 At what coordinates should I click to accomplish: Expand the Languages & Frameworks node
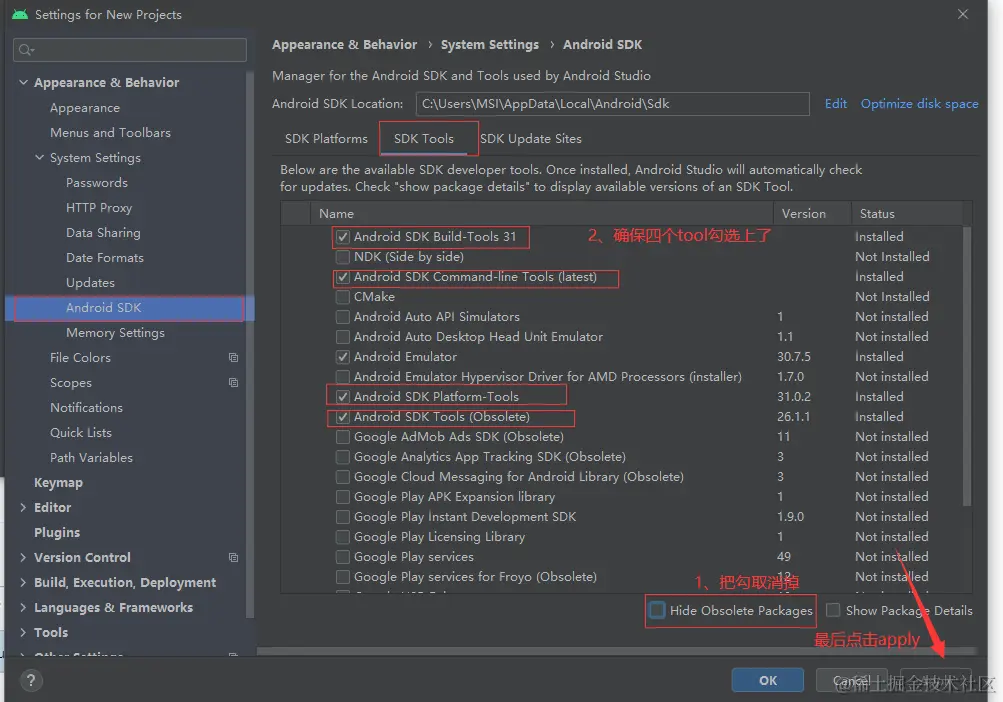tap(24, 607)
